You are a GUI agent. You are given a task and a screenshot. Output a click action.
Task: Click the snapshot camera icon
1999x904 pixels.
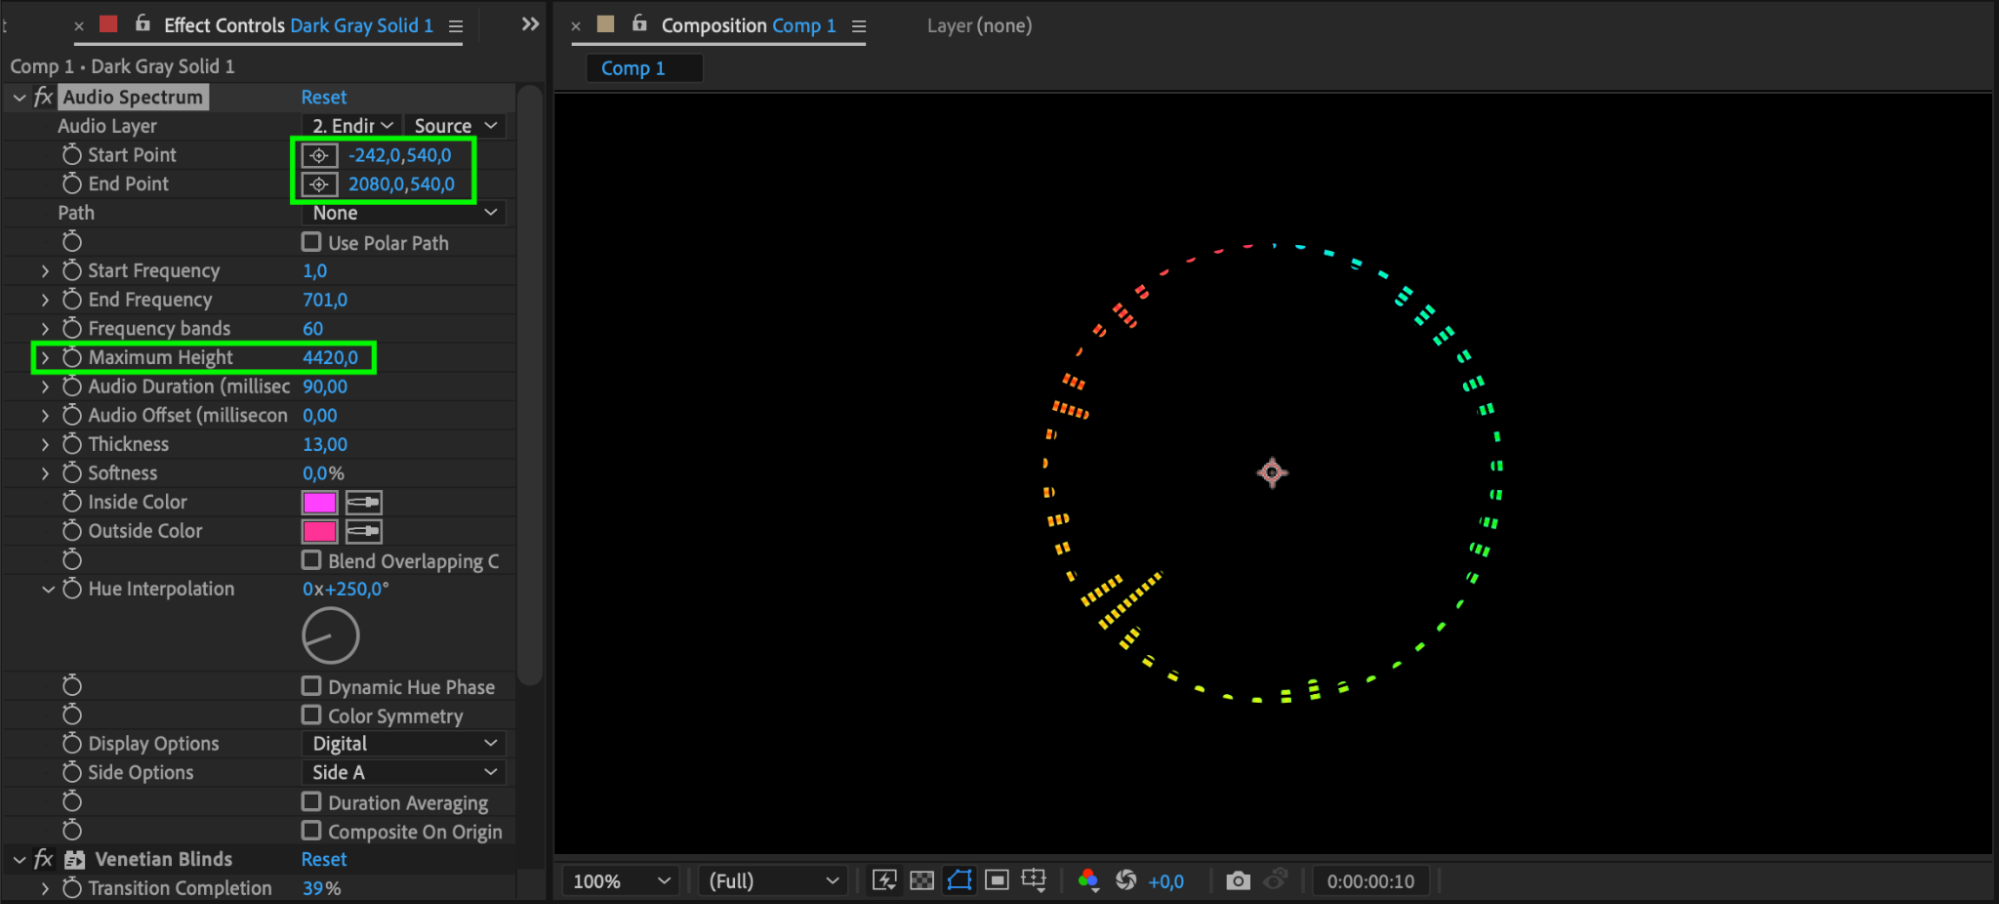click(x=1238, y=881)
